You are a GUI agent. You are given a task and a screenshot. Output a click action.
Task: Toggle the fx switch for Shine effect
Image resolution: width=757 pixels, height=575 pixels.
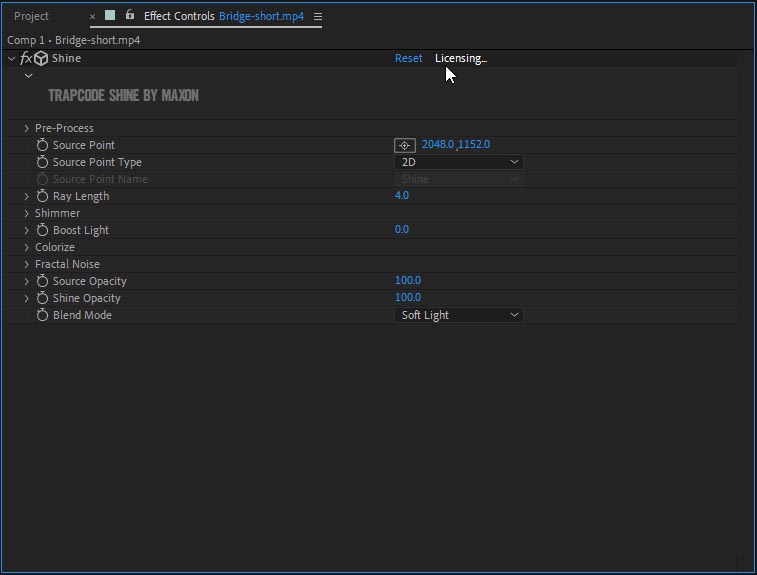click(26, 58)
